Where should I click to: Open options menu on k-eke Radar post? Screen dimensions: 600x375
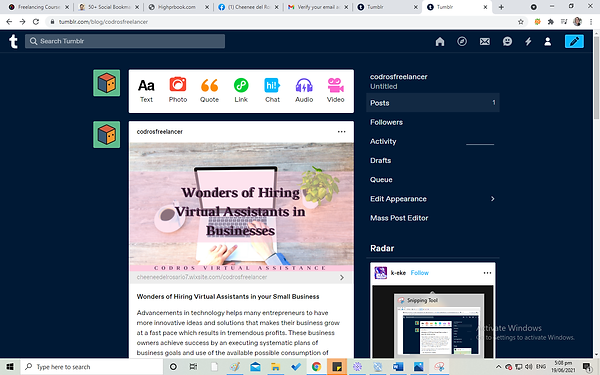[487, 273]
